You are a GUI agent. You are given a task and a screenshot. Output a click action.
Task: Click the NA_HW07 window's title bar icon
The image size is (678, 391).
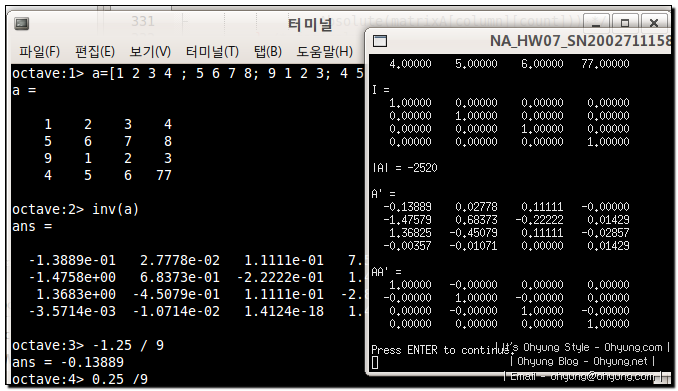[380, 41]
